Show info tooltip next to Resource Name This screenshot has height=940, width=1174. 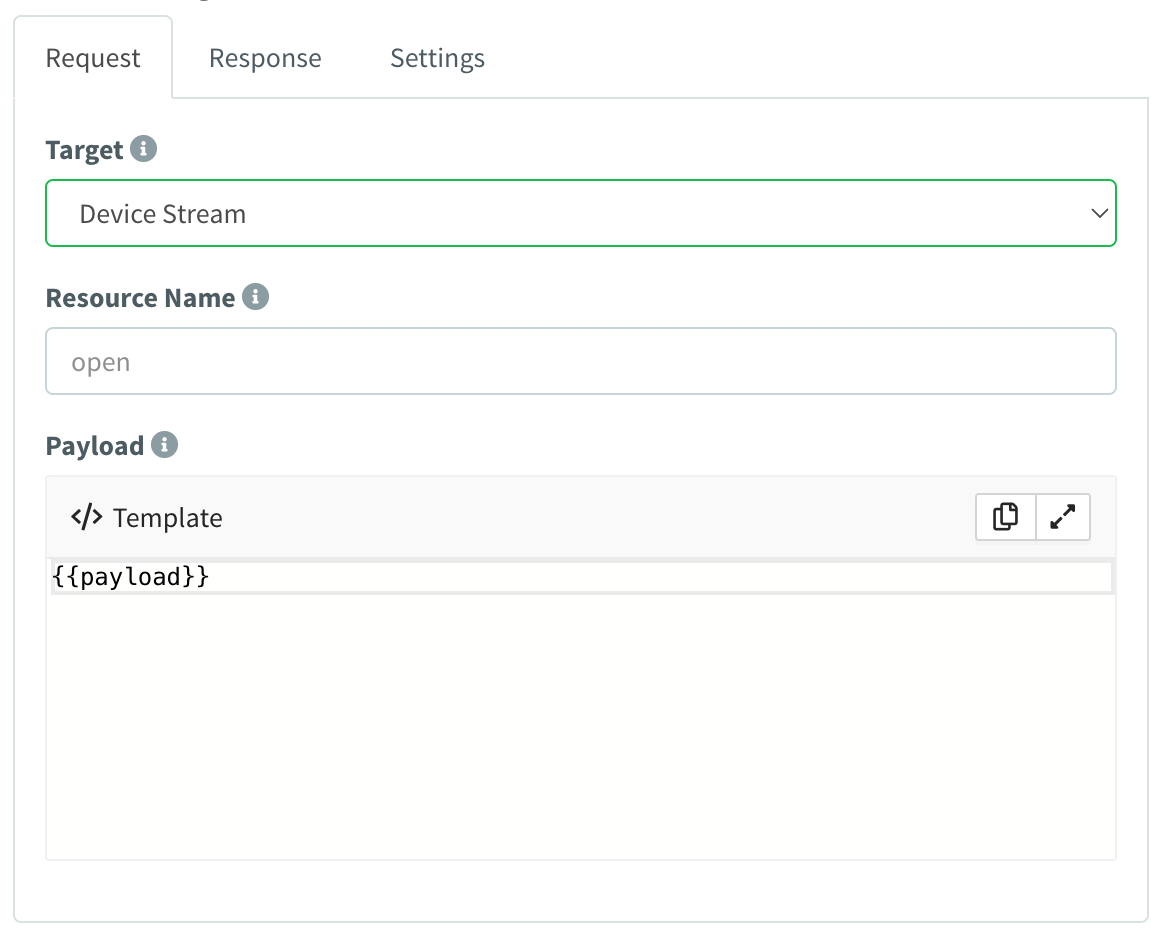[255, 297]
